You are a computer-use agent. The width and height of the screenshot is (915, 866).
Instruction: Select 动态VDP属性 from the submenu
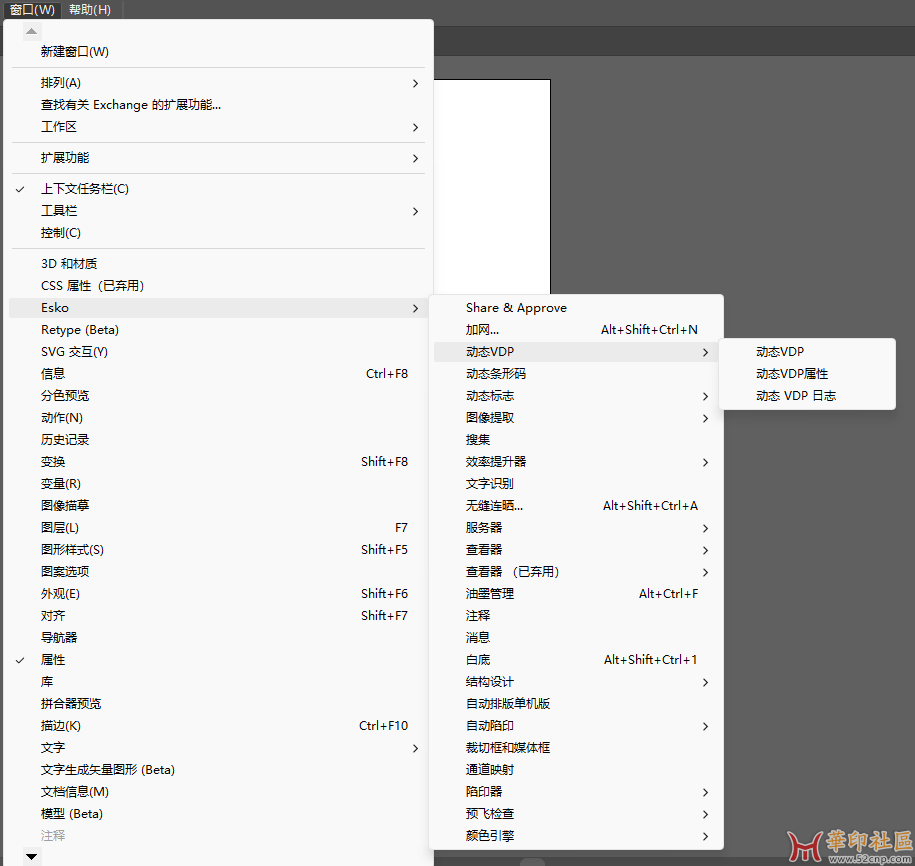(792, 374)
